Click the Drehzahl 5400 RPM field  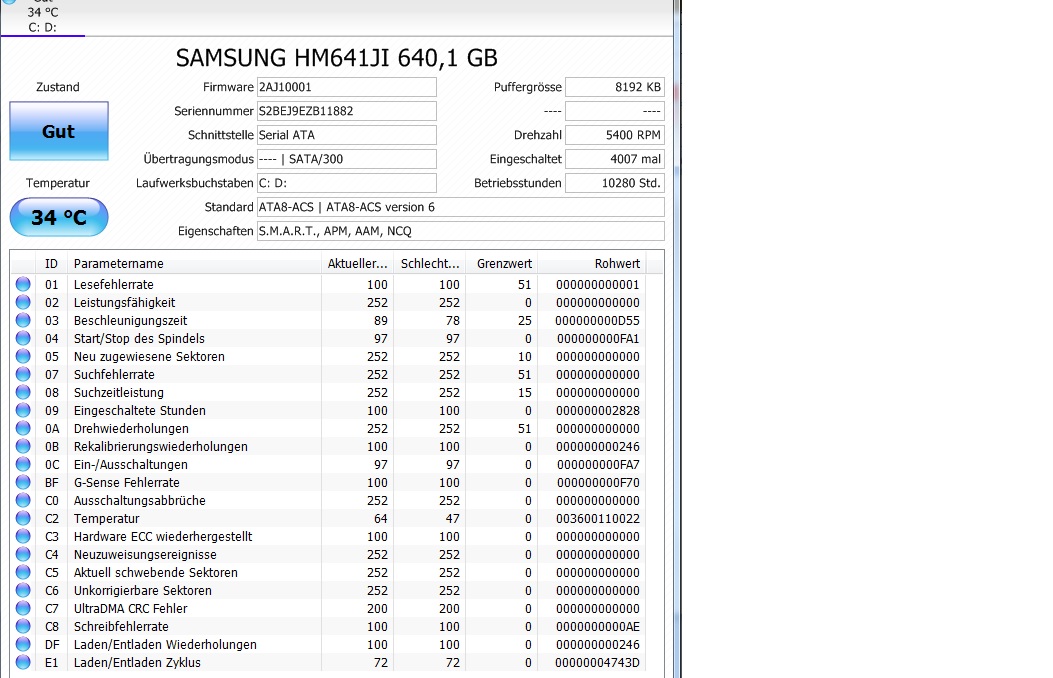pos(614,135)
